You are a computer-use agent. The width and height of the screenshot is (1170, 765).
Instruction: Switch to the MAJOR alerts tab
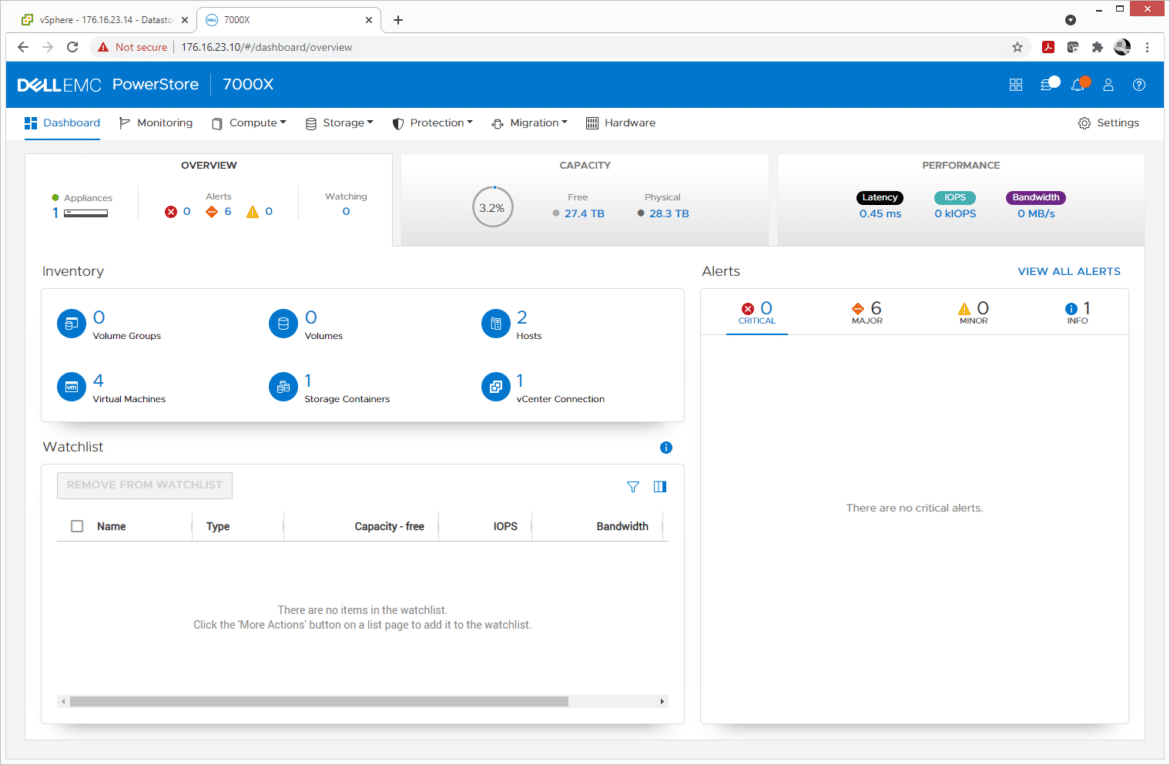[x=866, y=313]
